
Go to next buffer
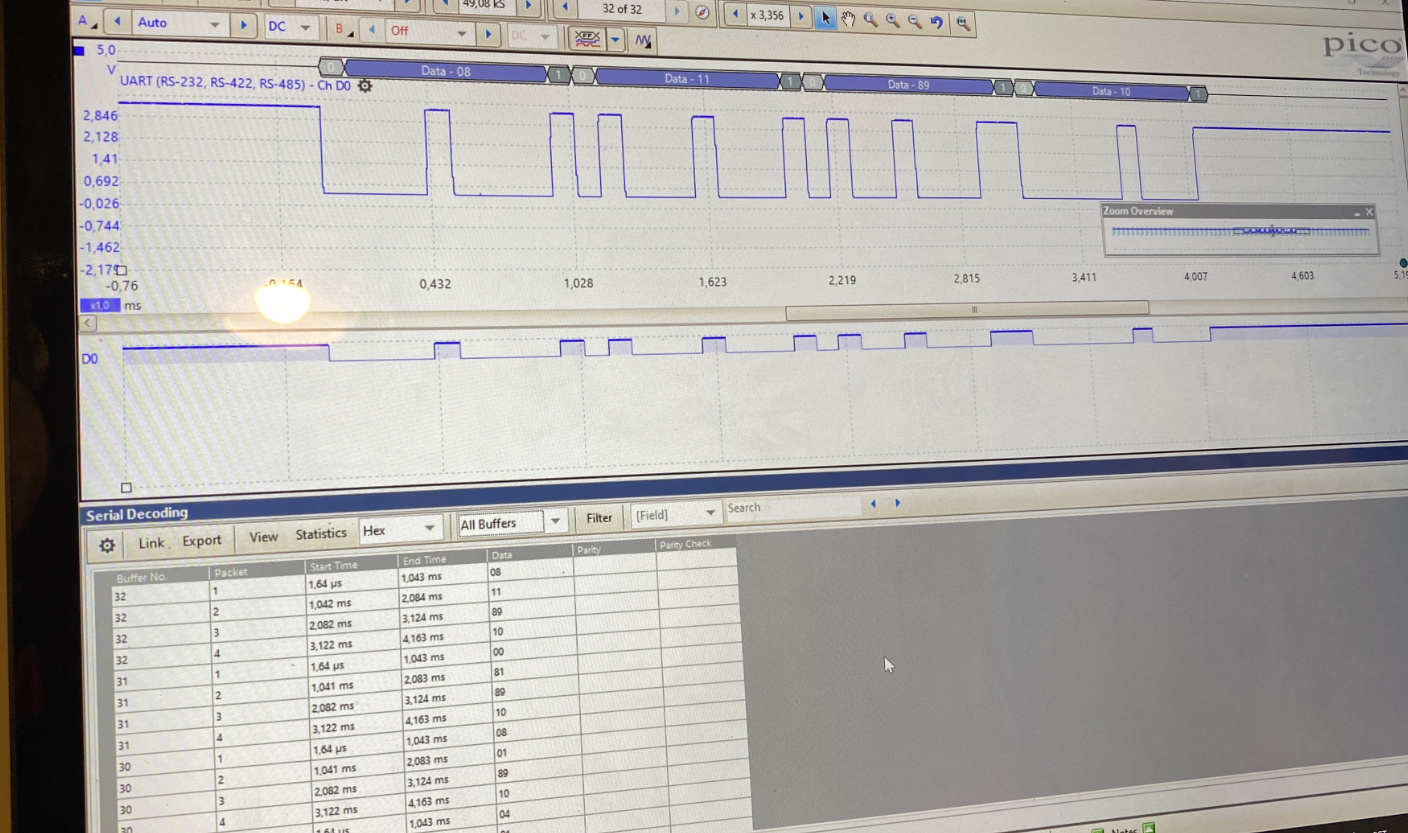tap(678, 12)
